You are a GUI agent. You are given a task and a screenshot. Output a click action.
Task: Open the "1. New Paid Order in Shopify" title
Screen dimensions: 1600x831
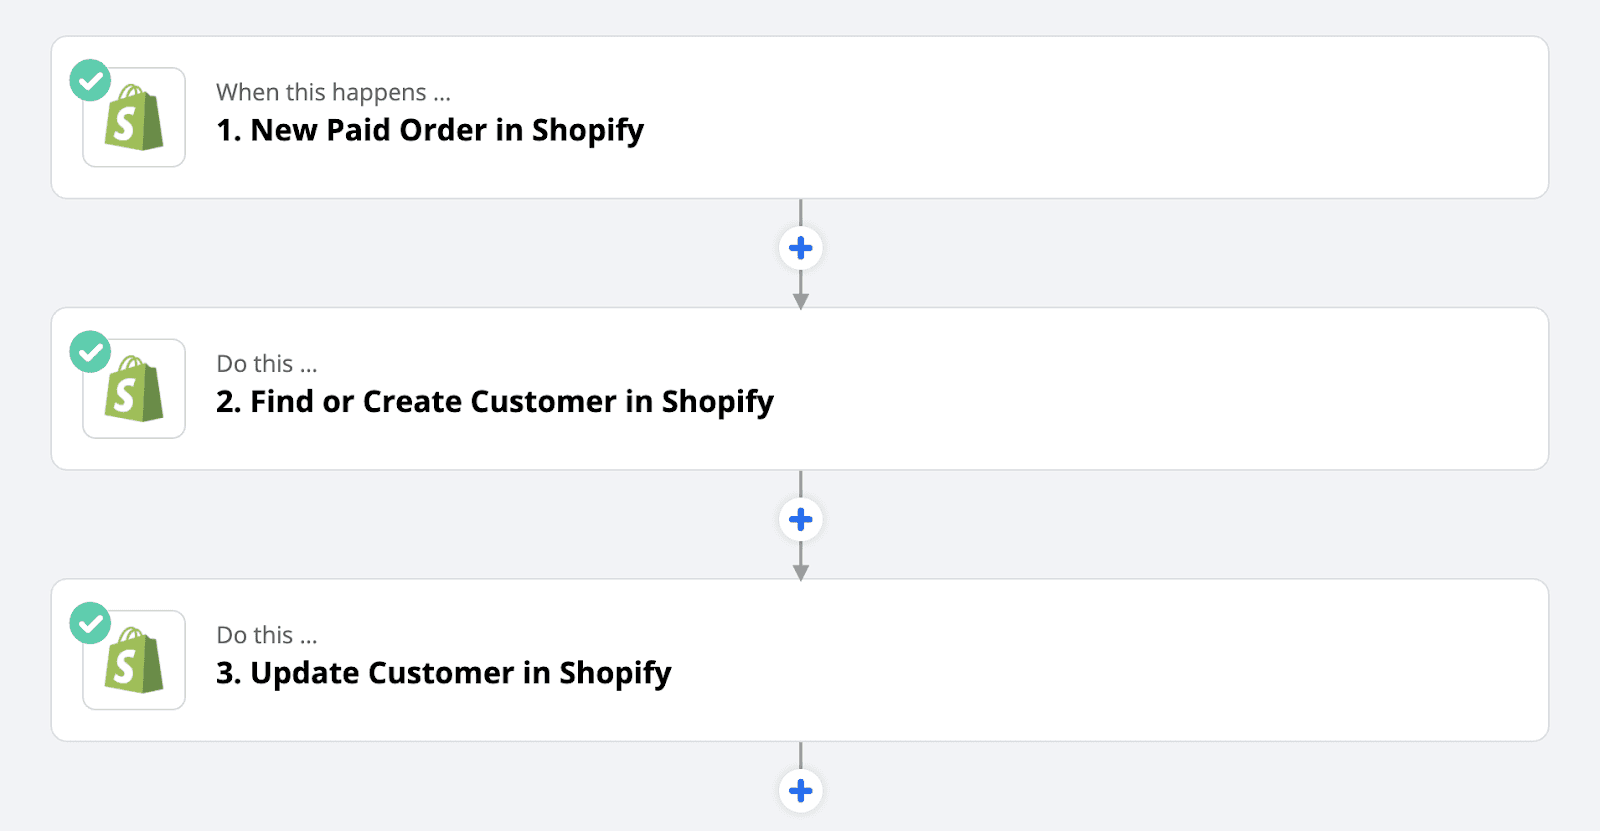[x=430, y=130]
